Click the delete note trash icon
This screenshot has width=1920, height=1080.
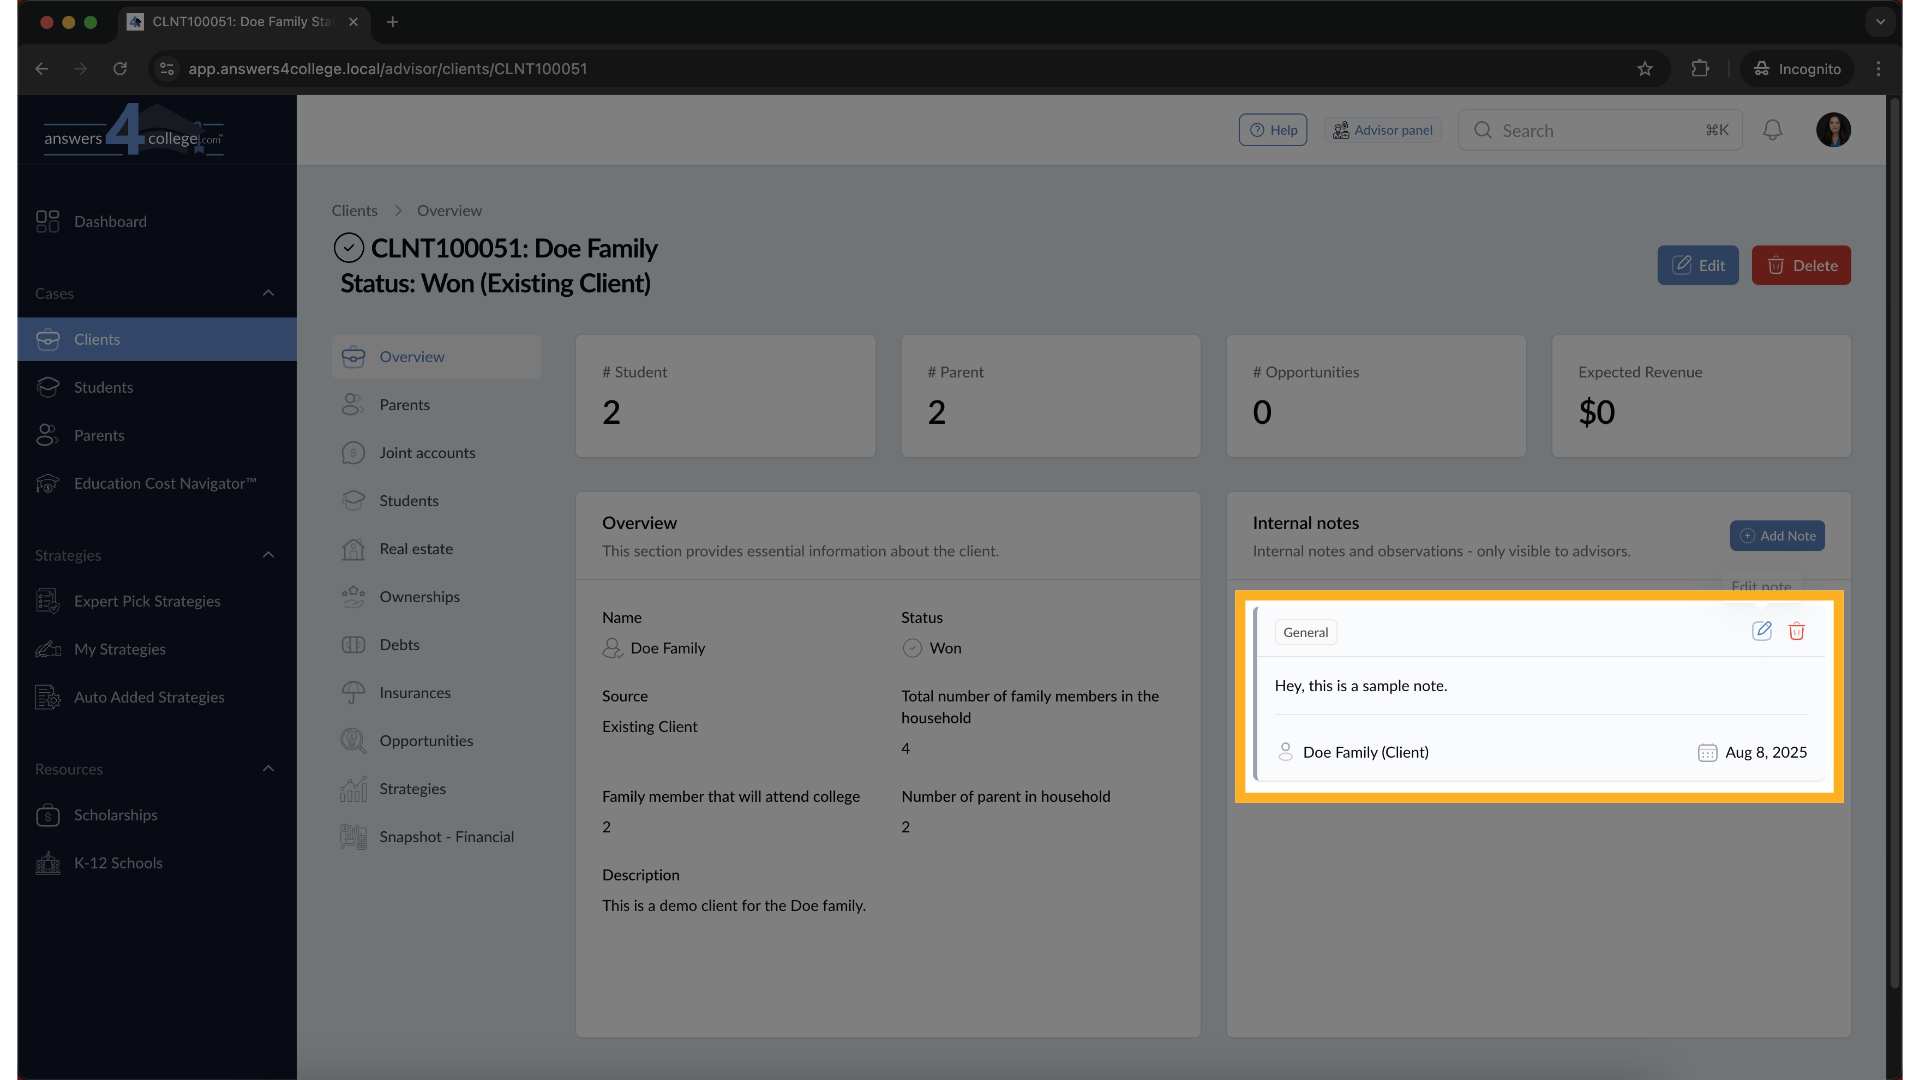point(1797,631)
